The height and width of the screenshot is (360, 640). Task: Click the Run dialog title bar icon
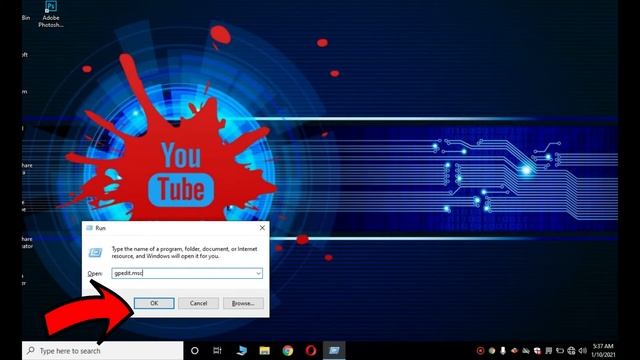[x=89, y=228]
